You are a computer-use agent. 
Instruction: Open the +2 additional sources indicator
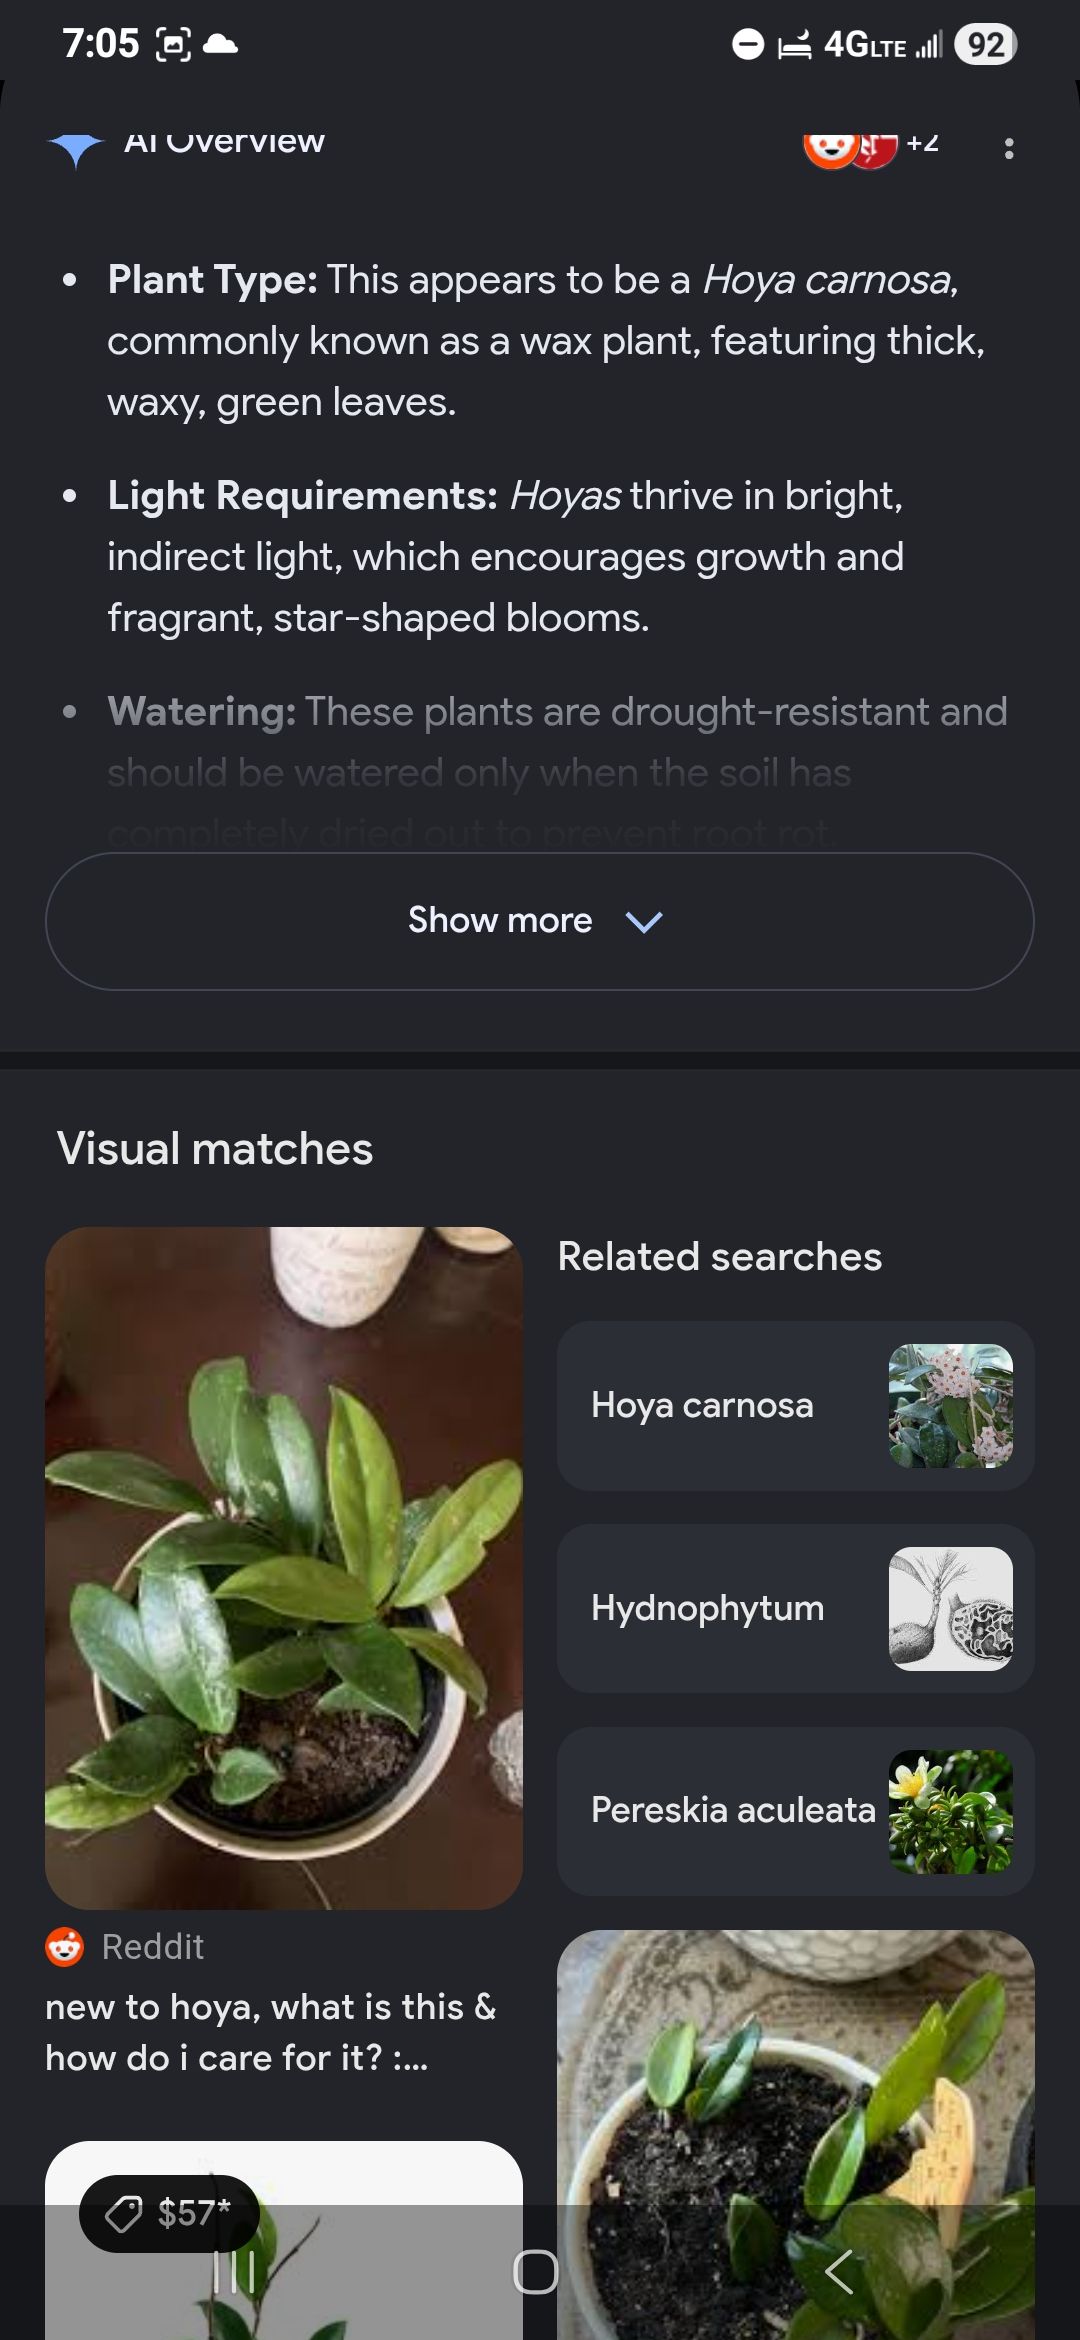click(922, 142)
